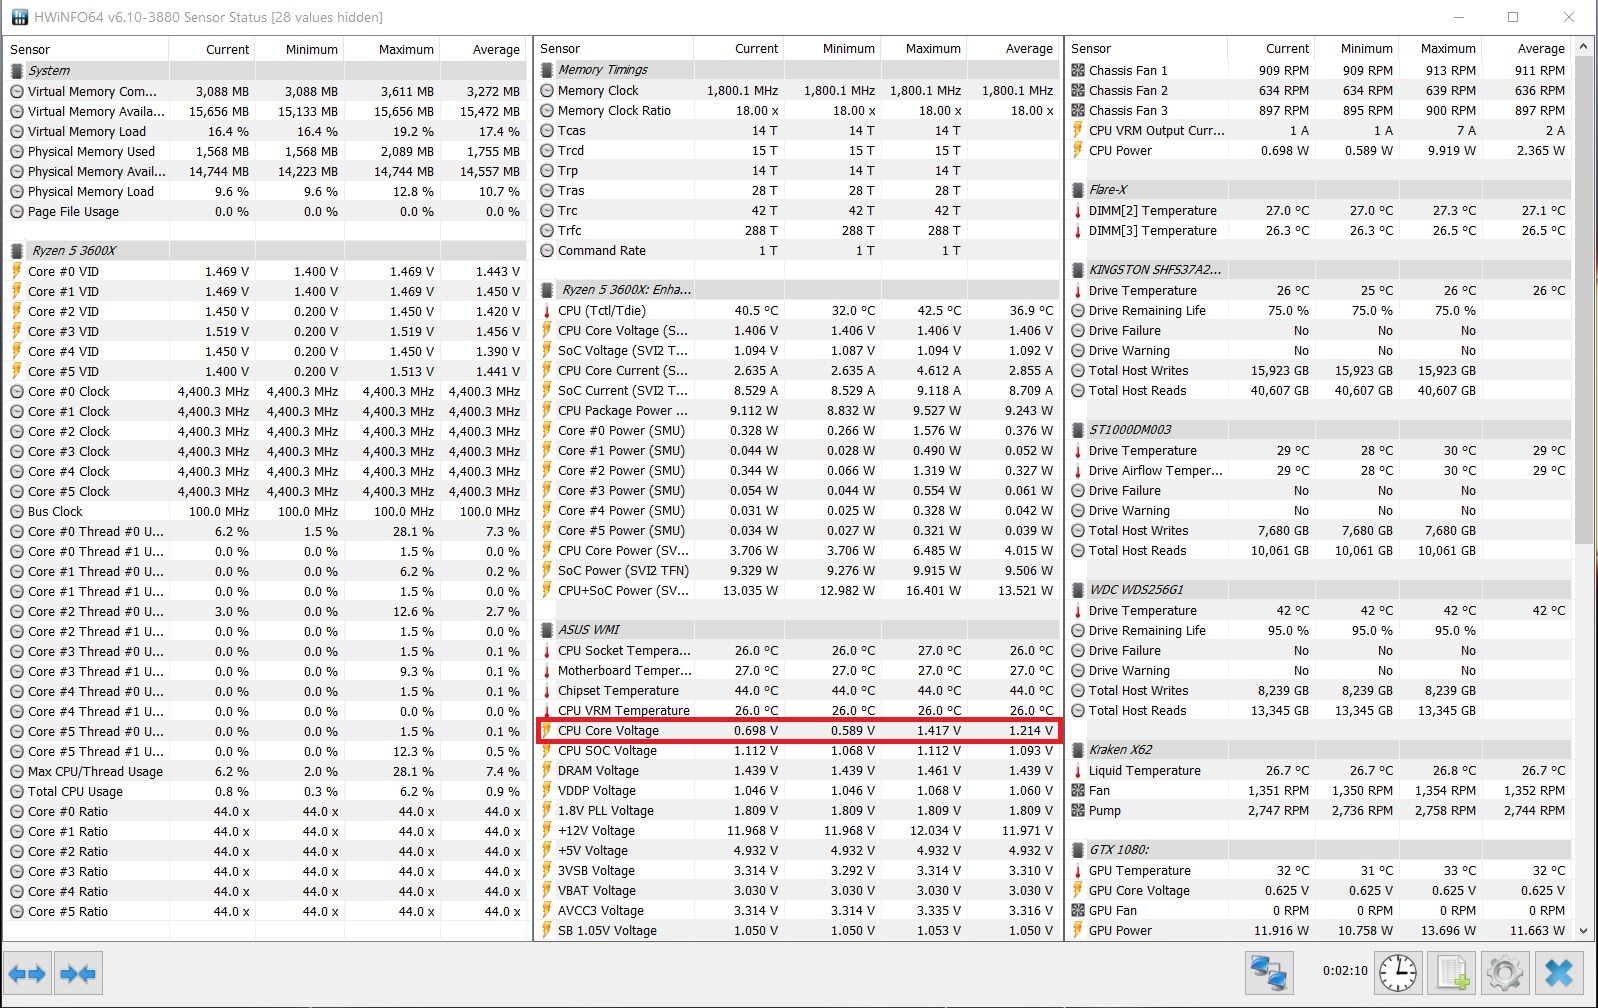This screenshot has width=1598, height=1008.
Task: Reset min/max values using clock icon
Action: point(1398,973)
